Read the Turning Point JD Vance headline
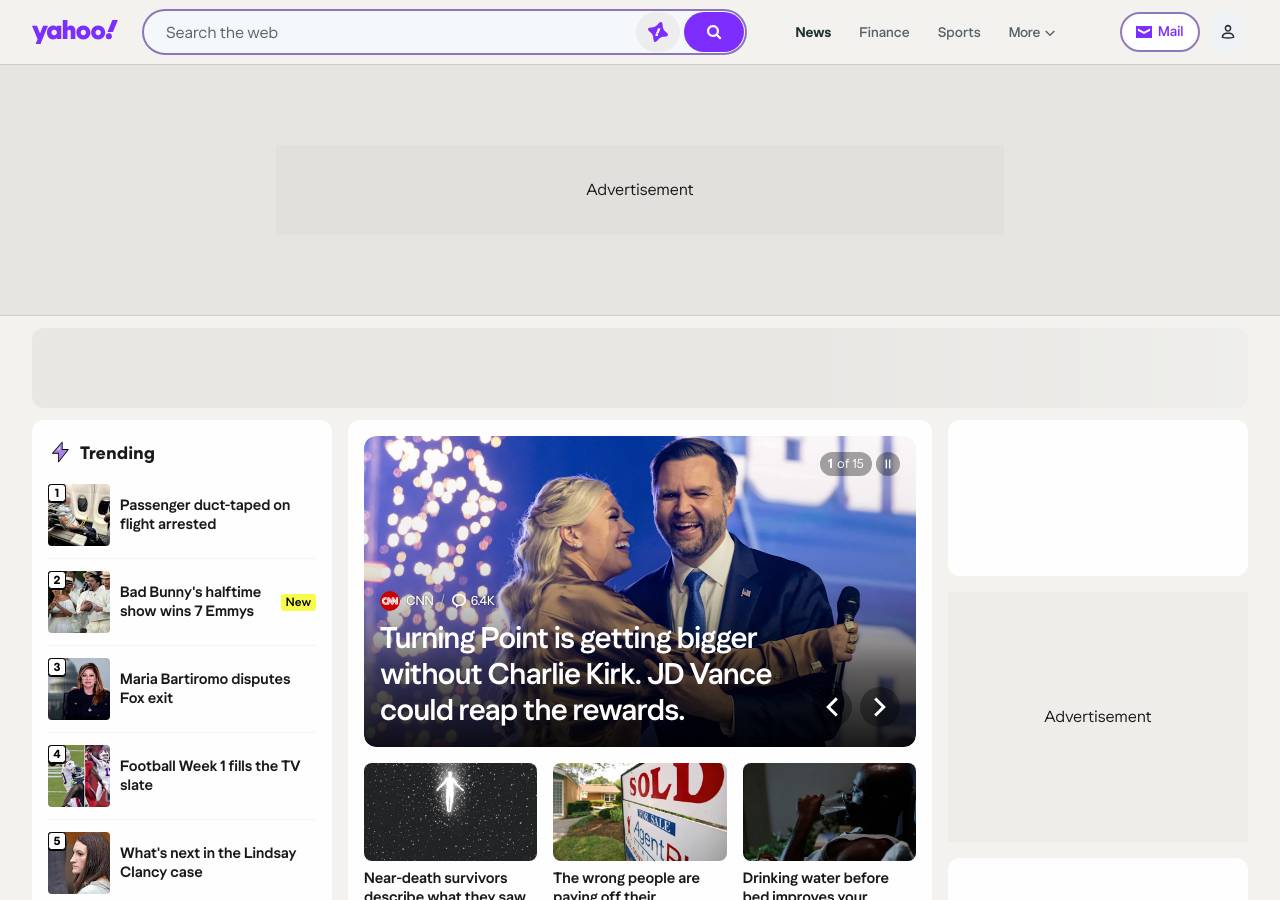Screen dimensions: 1280x900 click(576, 674)
